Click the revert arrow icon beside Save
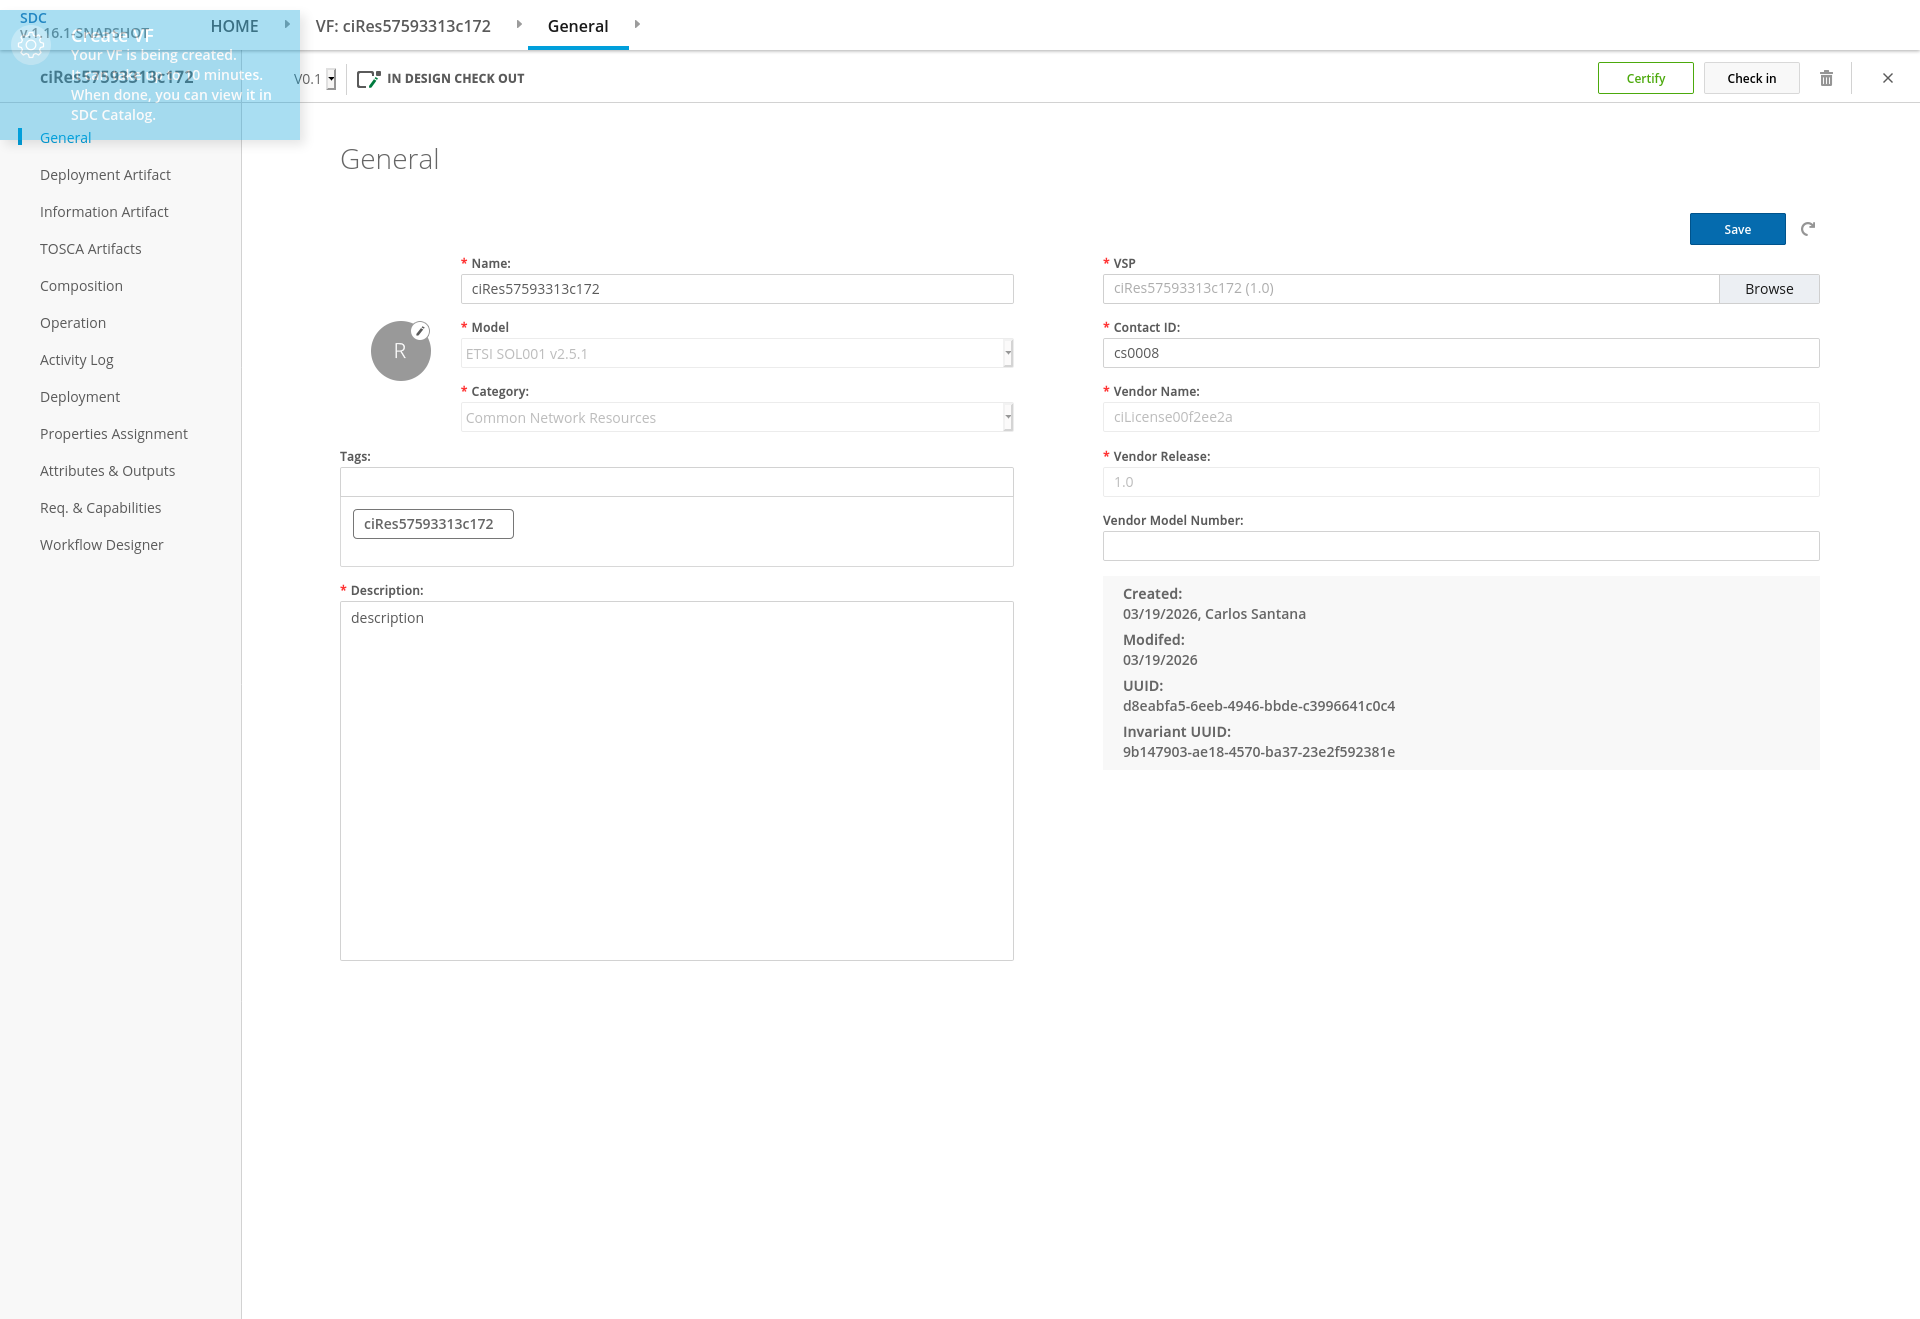1920x1319 pixels. [1808, 229]
